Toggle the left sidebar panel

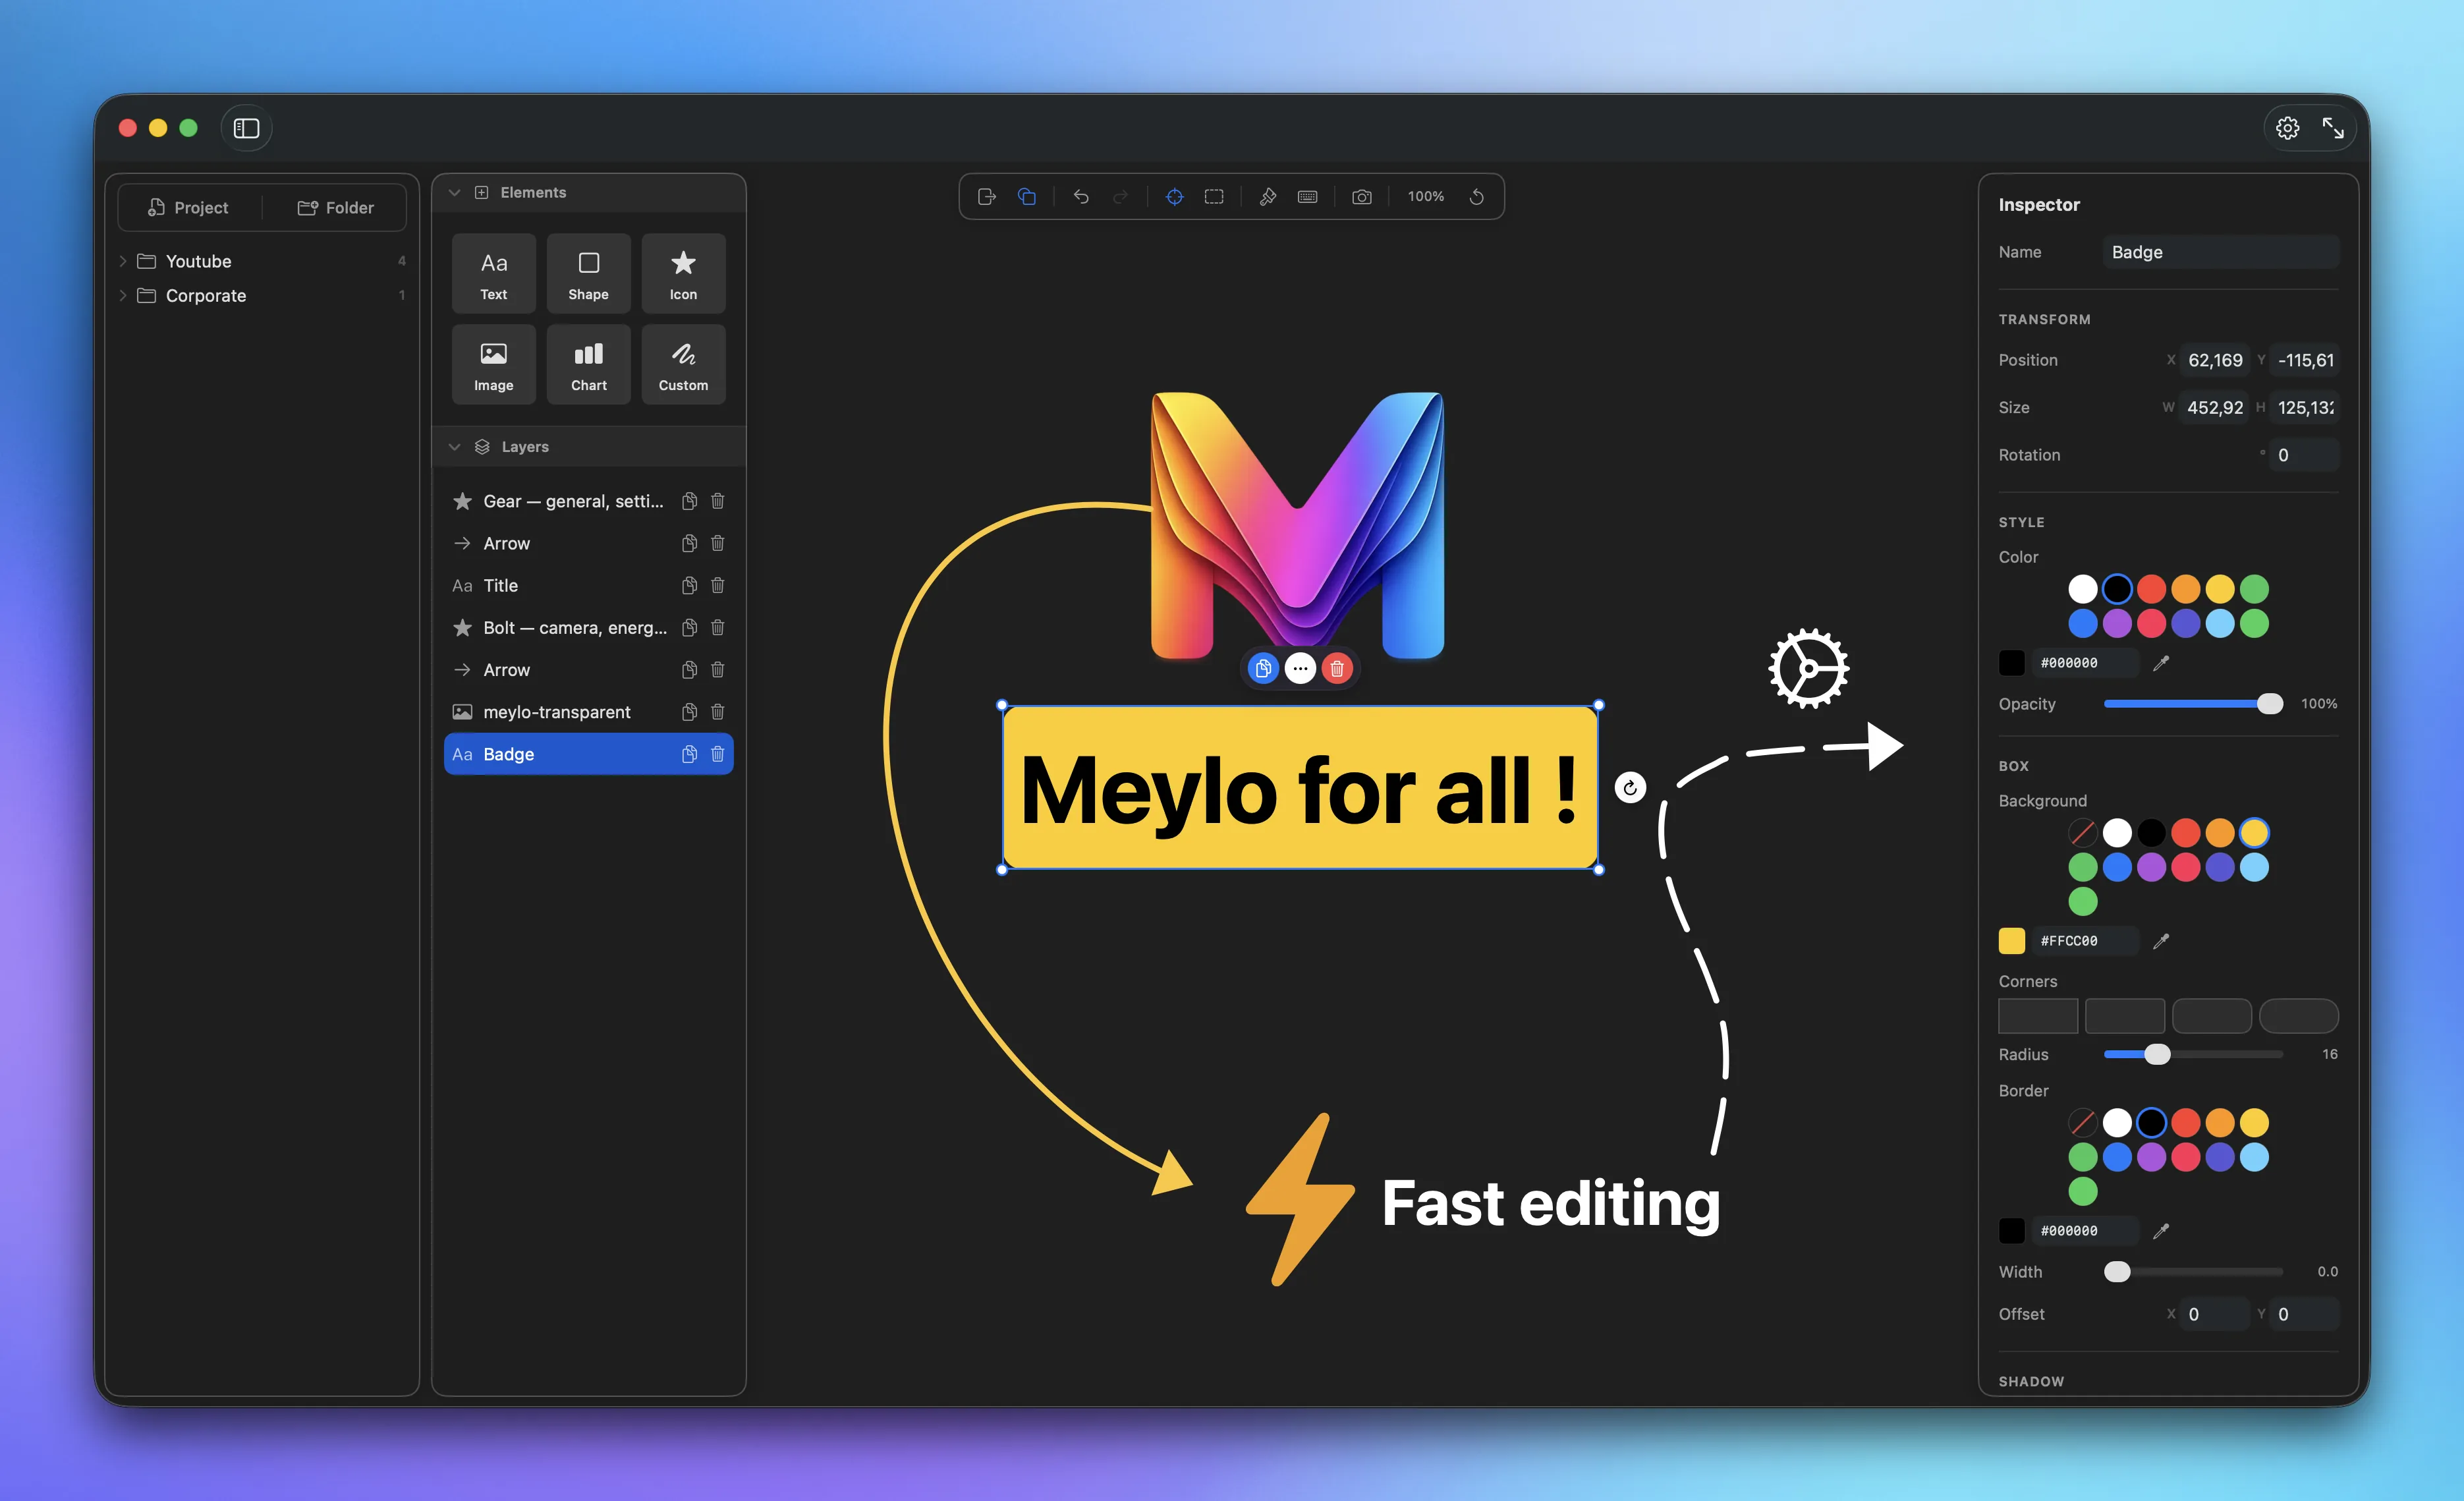pos(246,128)
